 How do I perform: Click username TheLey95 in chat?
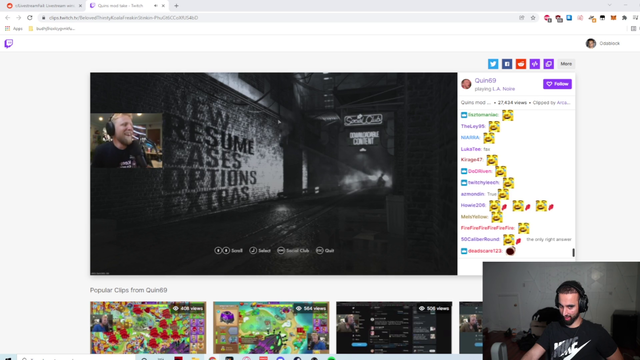point(473,126)
